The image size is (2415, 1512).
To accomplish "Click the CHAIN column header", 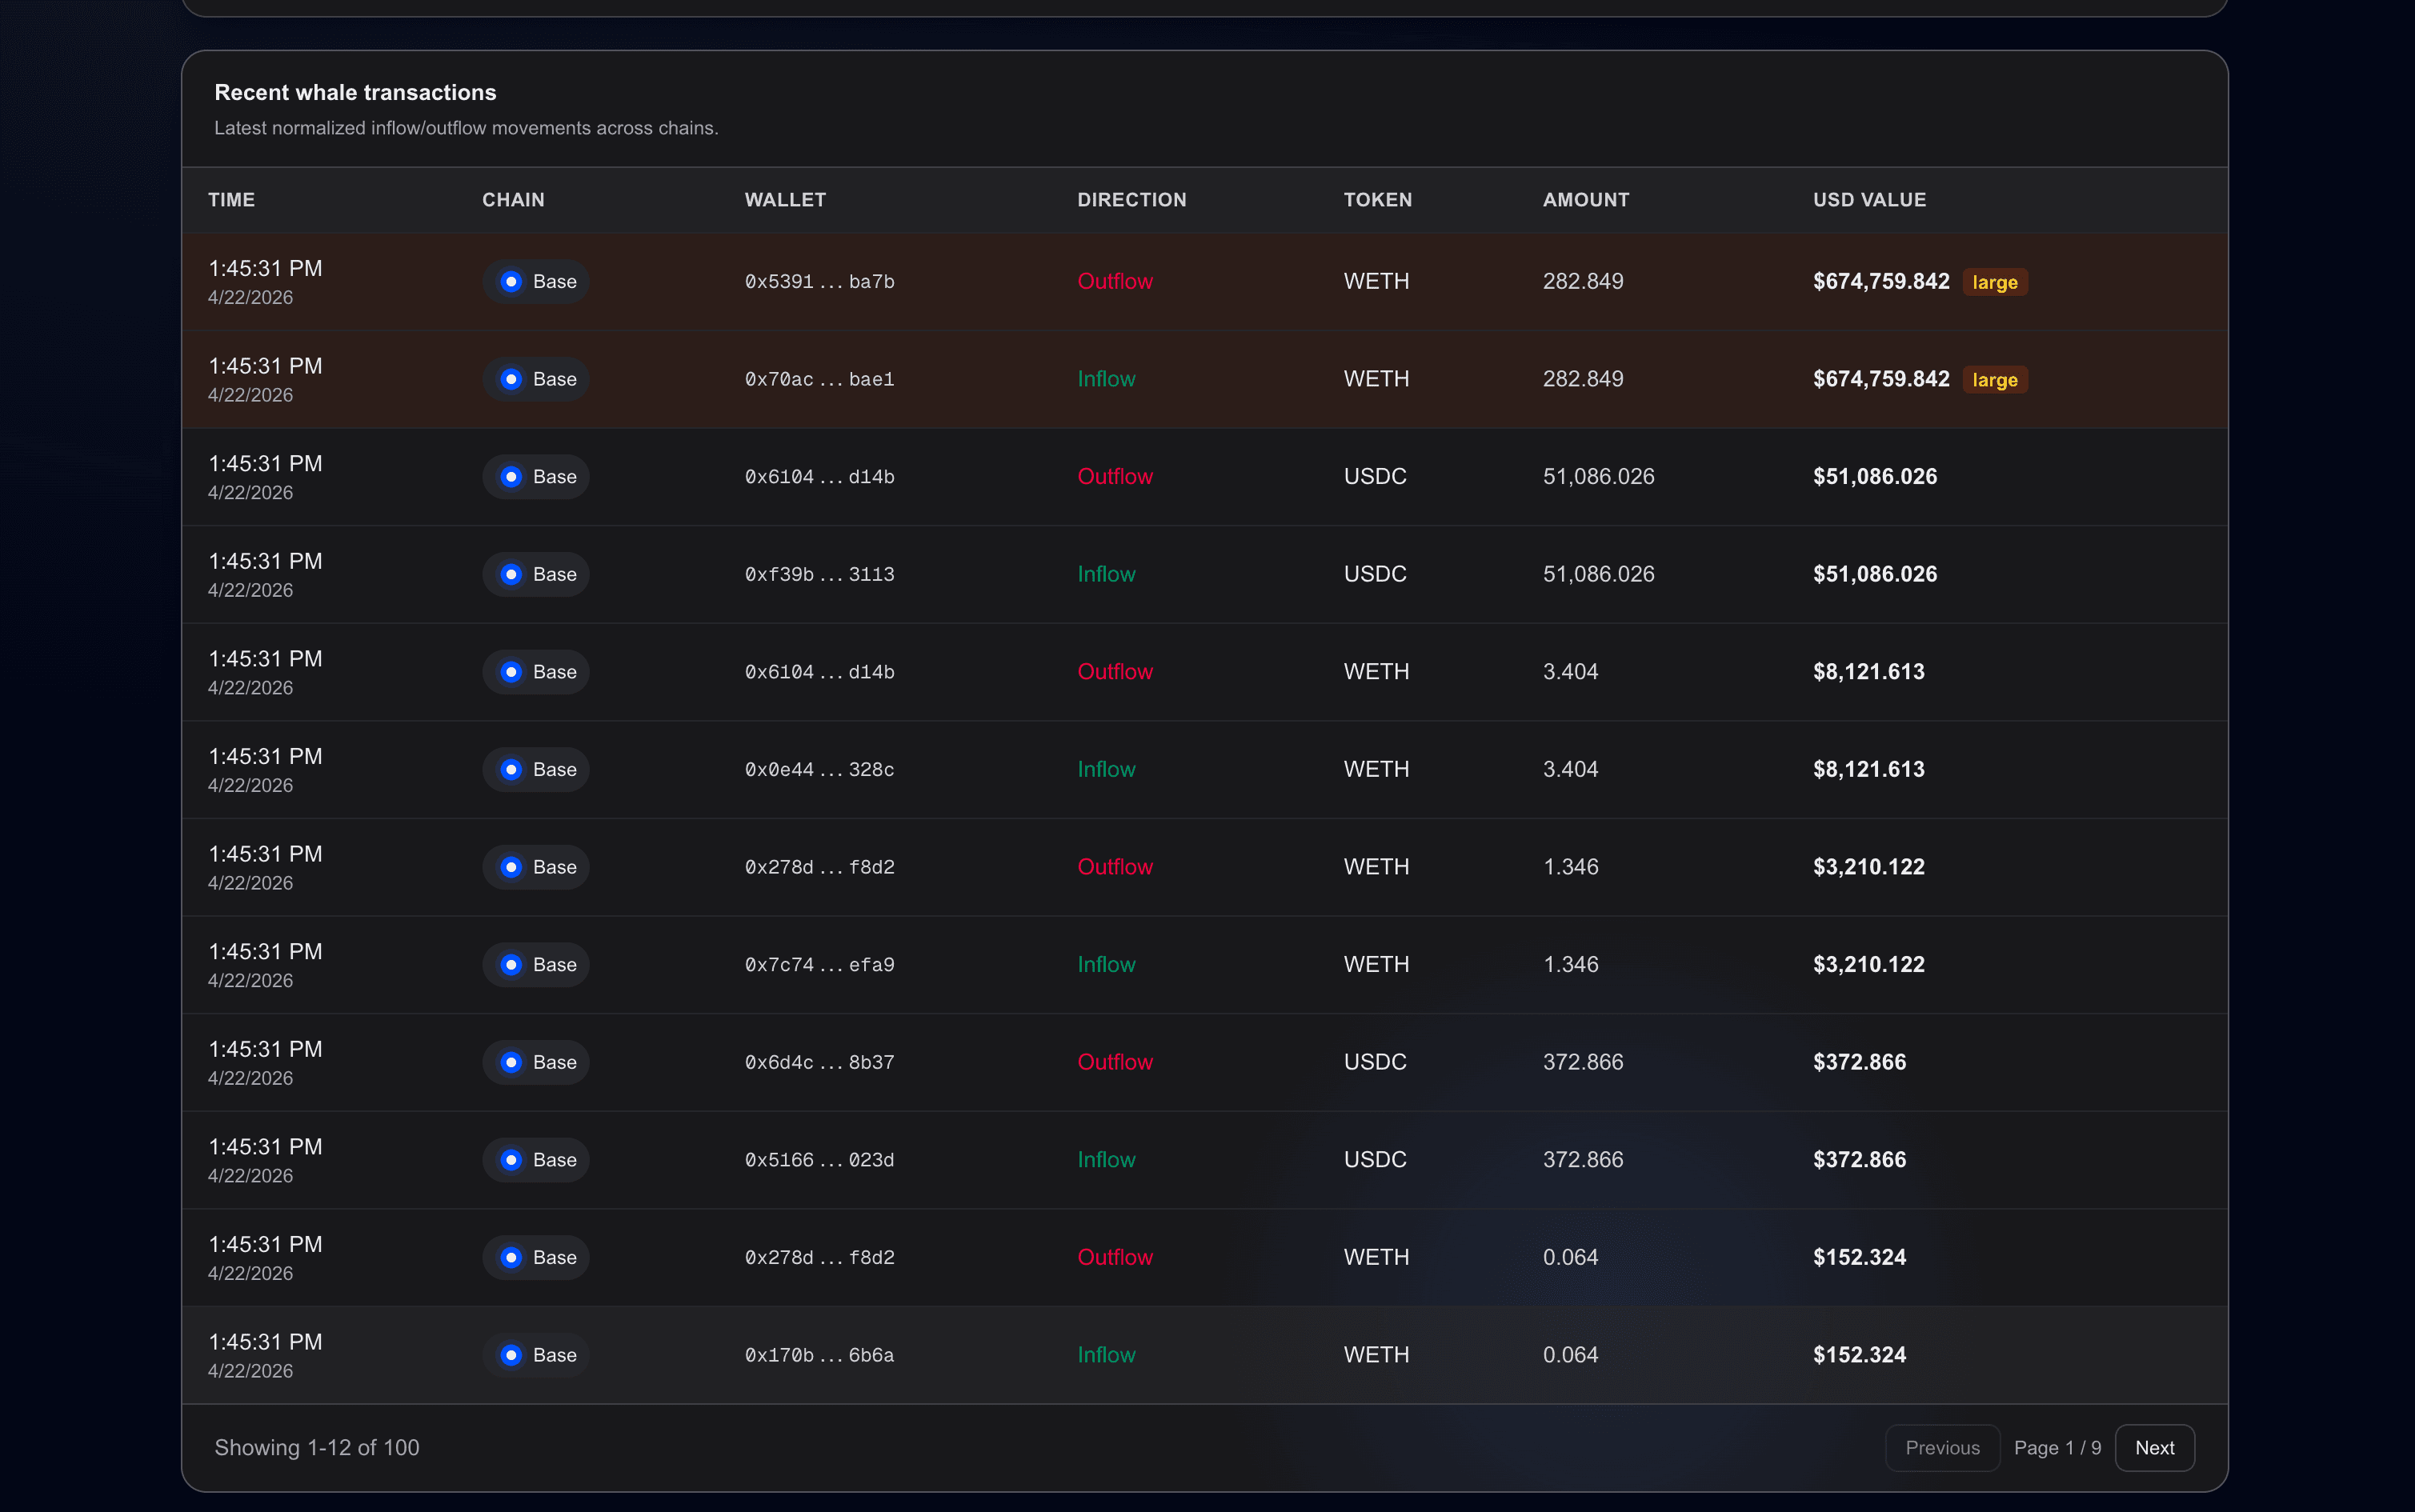I will pyautogui.click(x=513, y=199).
